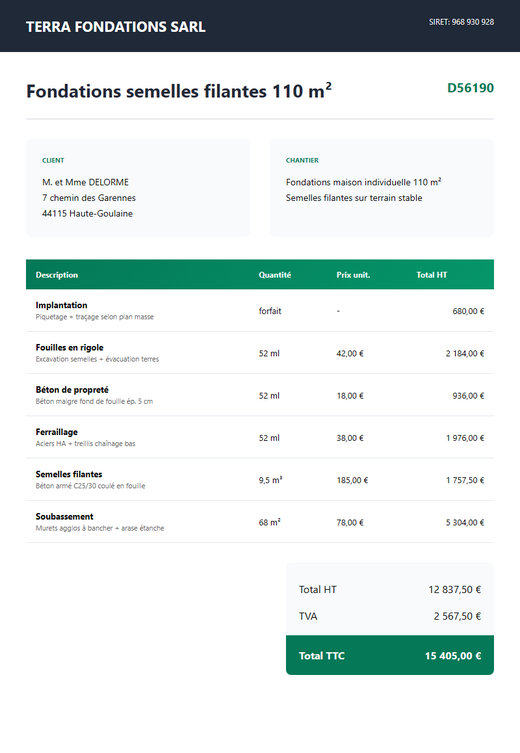Click the Quantité column header
The height and width of the screenshot is (753, 520).
tap(275, 275)
